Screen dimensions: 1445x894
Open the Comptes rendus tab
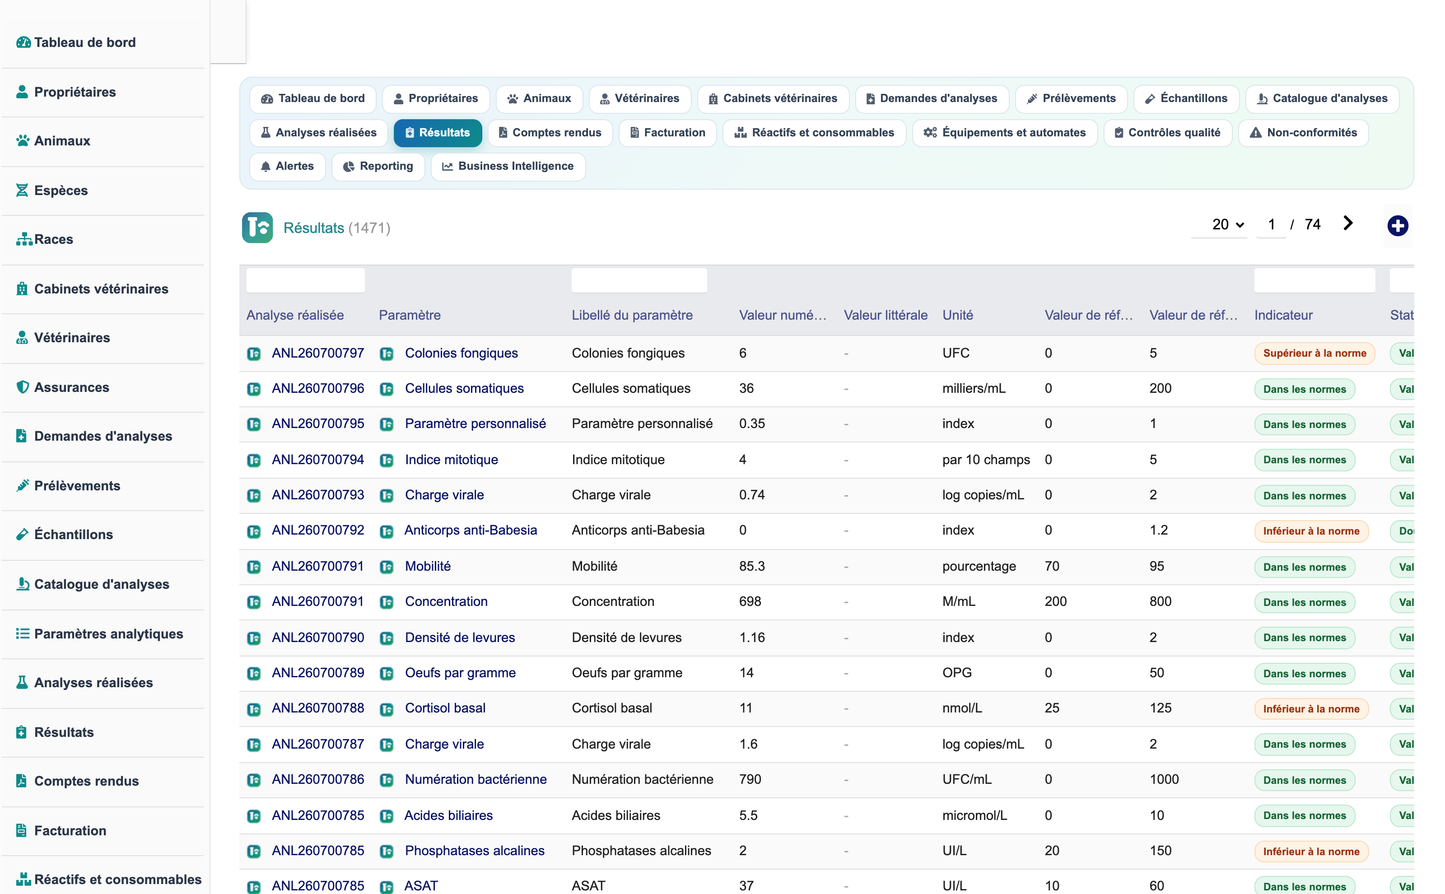pos(550,133)
